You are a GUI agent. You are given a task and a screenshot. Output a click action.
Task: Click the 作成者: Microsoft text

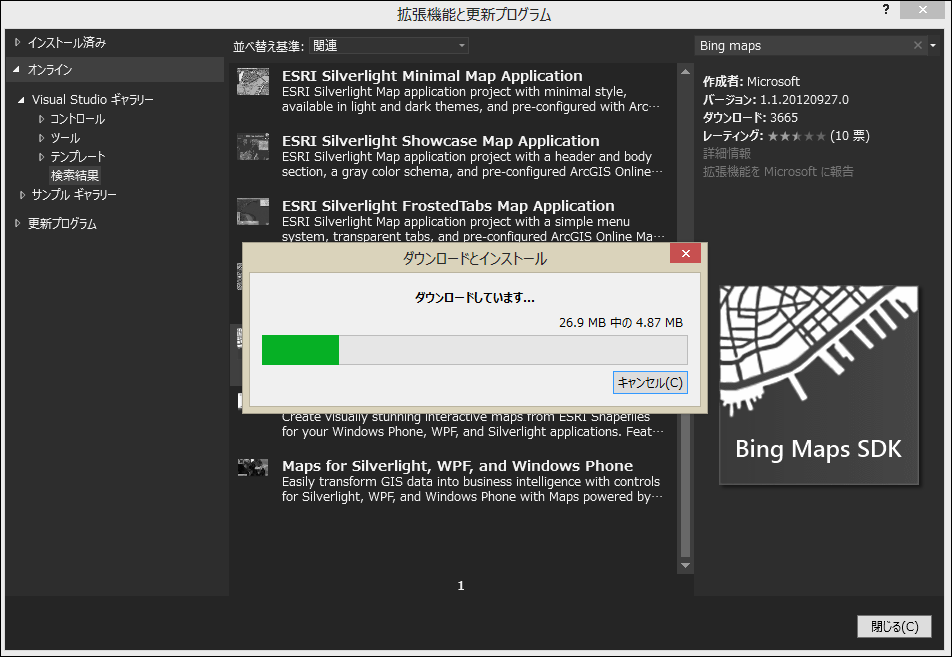point(751,81)
